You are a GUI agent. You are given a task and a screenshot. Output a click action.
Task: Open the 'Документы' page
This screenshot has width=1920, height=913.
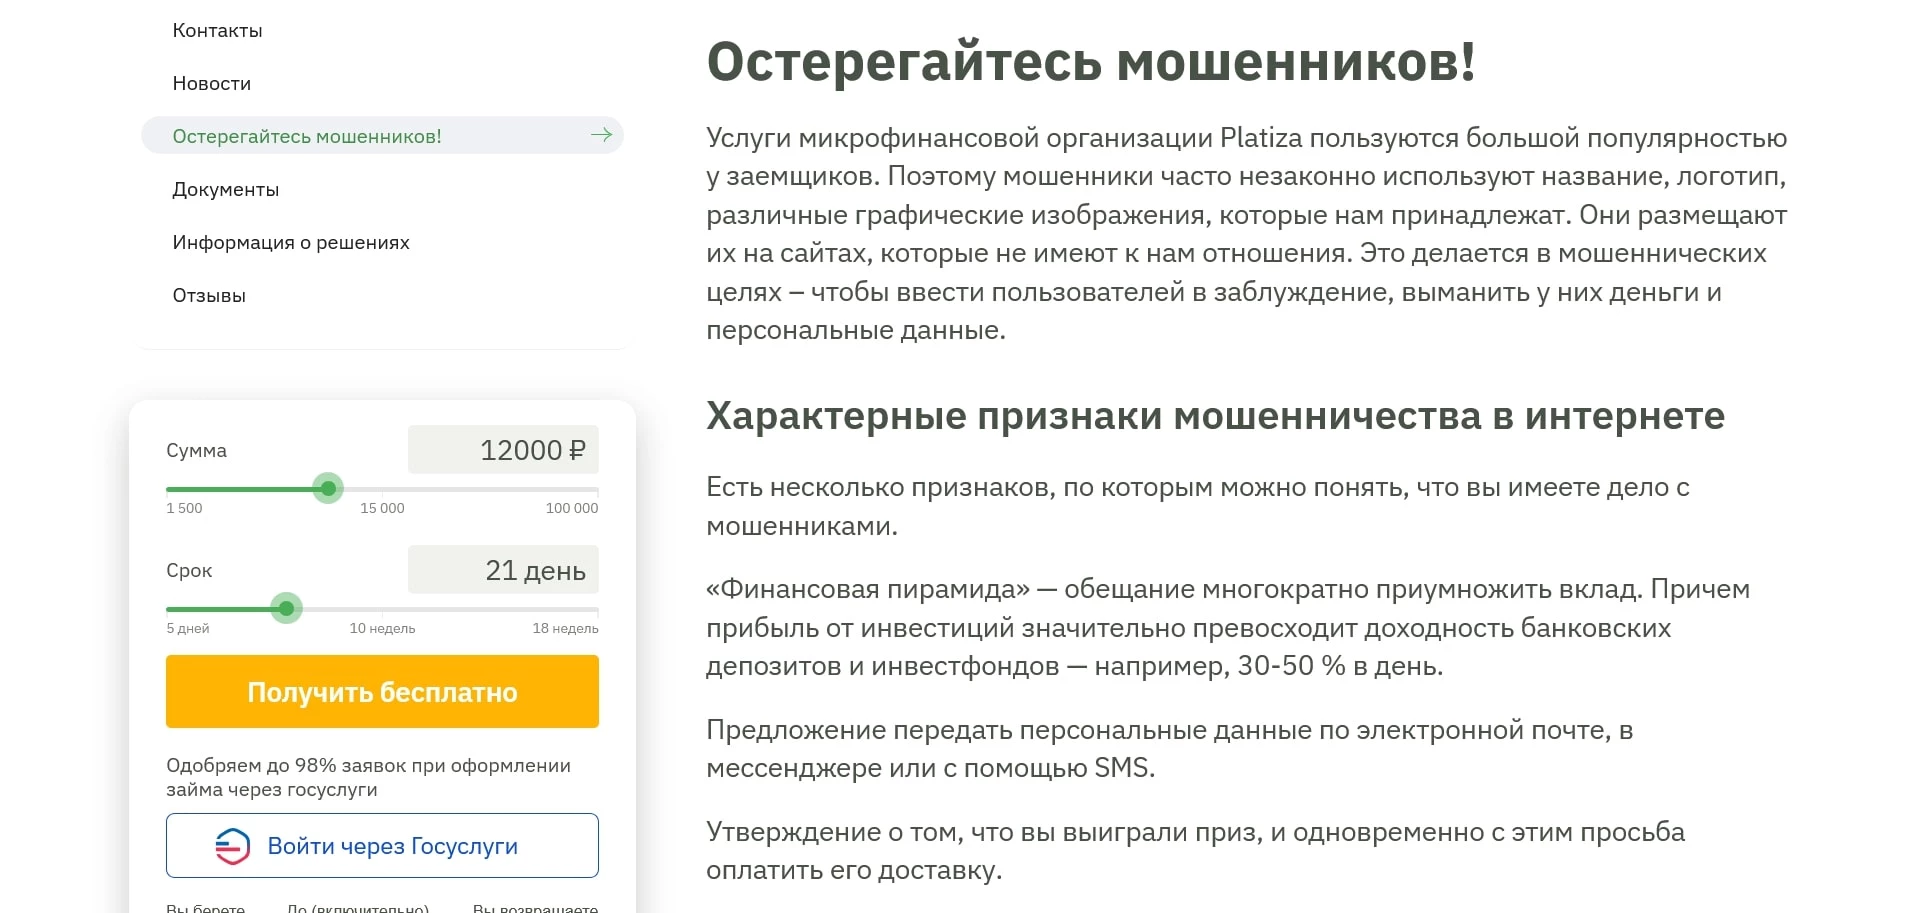click(226, 188)
